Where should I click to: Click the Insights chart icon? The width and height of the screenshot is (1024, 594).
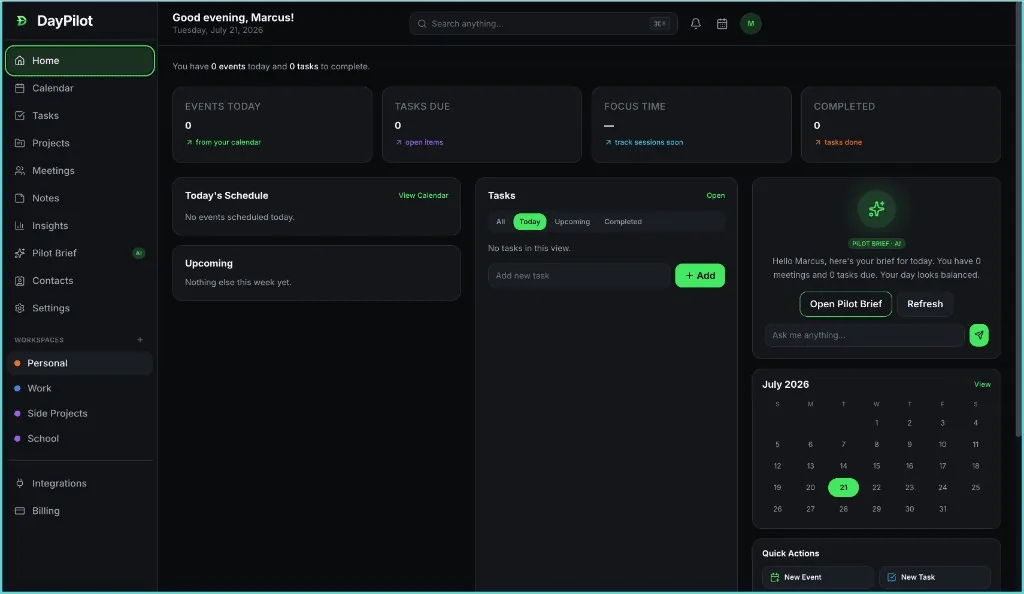(x=20, y=226)
